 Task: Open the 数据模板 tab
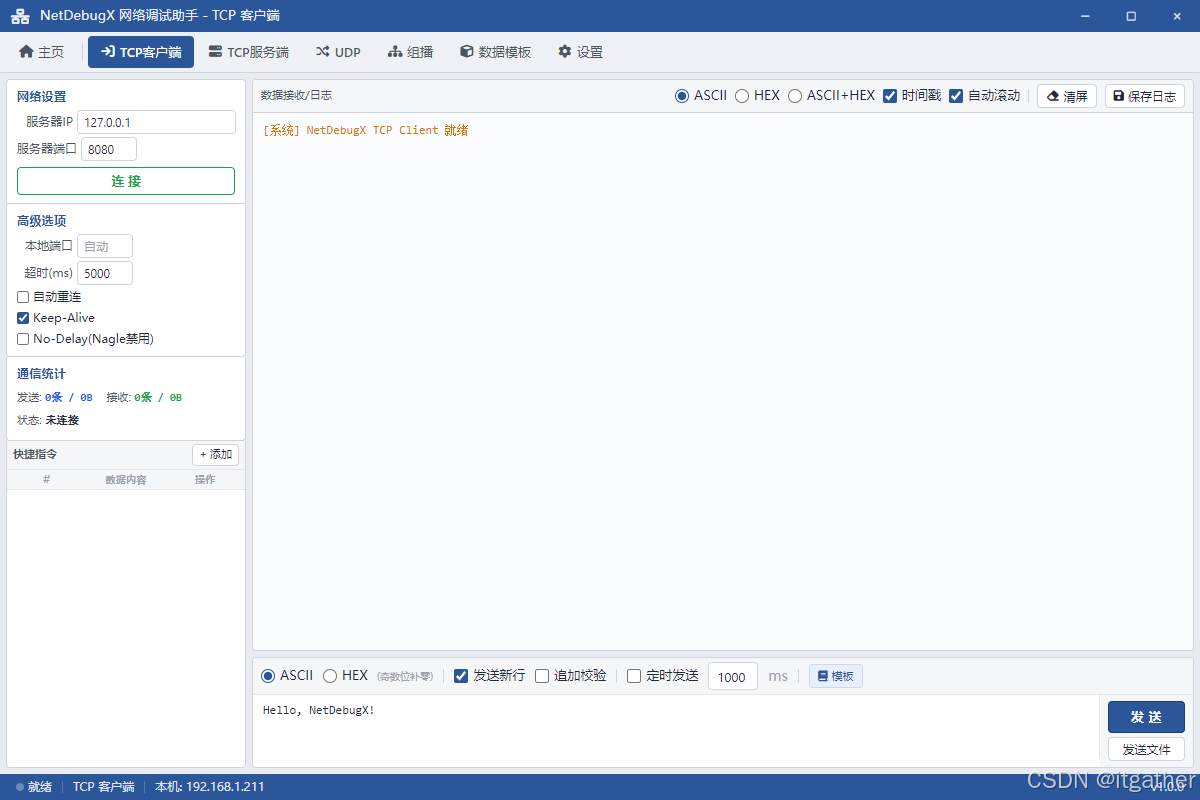tap(495, 52)
